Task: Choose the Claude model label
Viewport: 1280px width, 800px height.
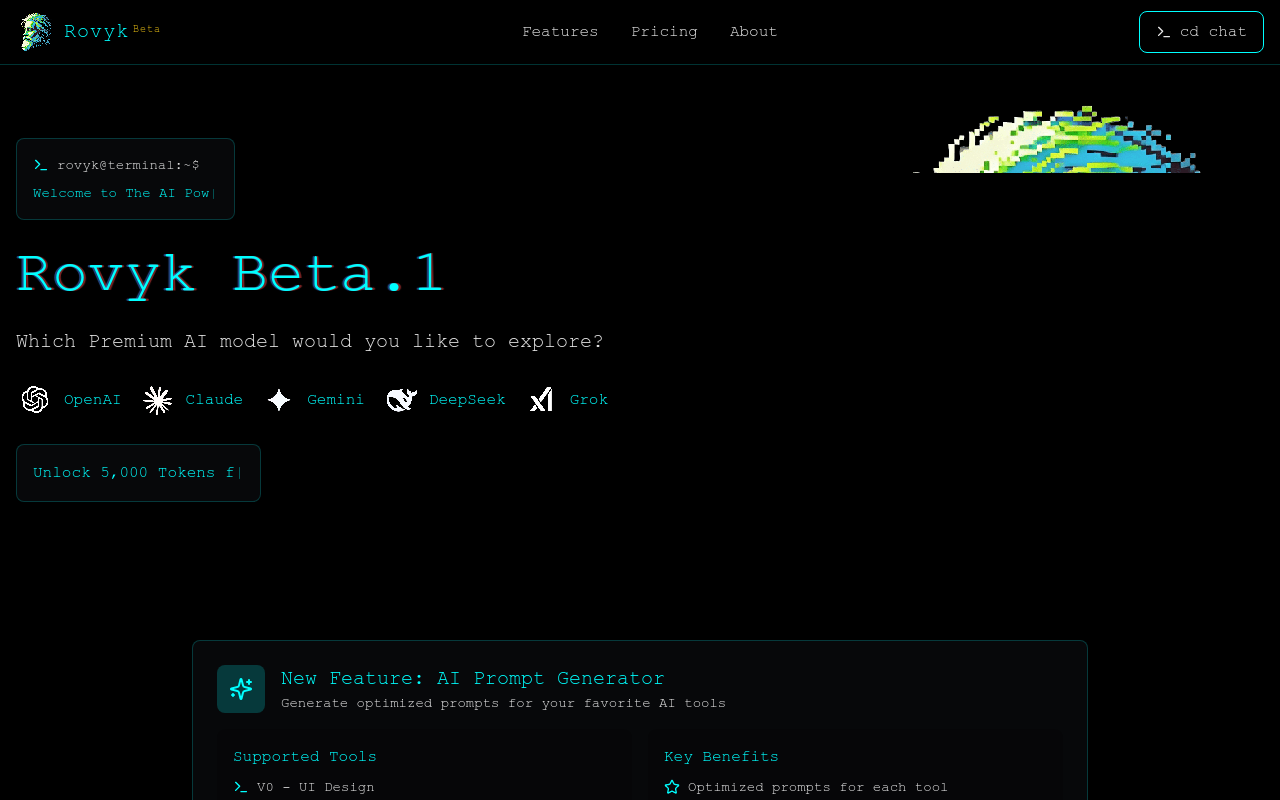Action: [x=214, y=400]
